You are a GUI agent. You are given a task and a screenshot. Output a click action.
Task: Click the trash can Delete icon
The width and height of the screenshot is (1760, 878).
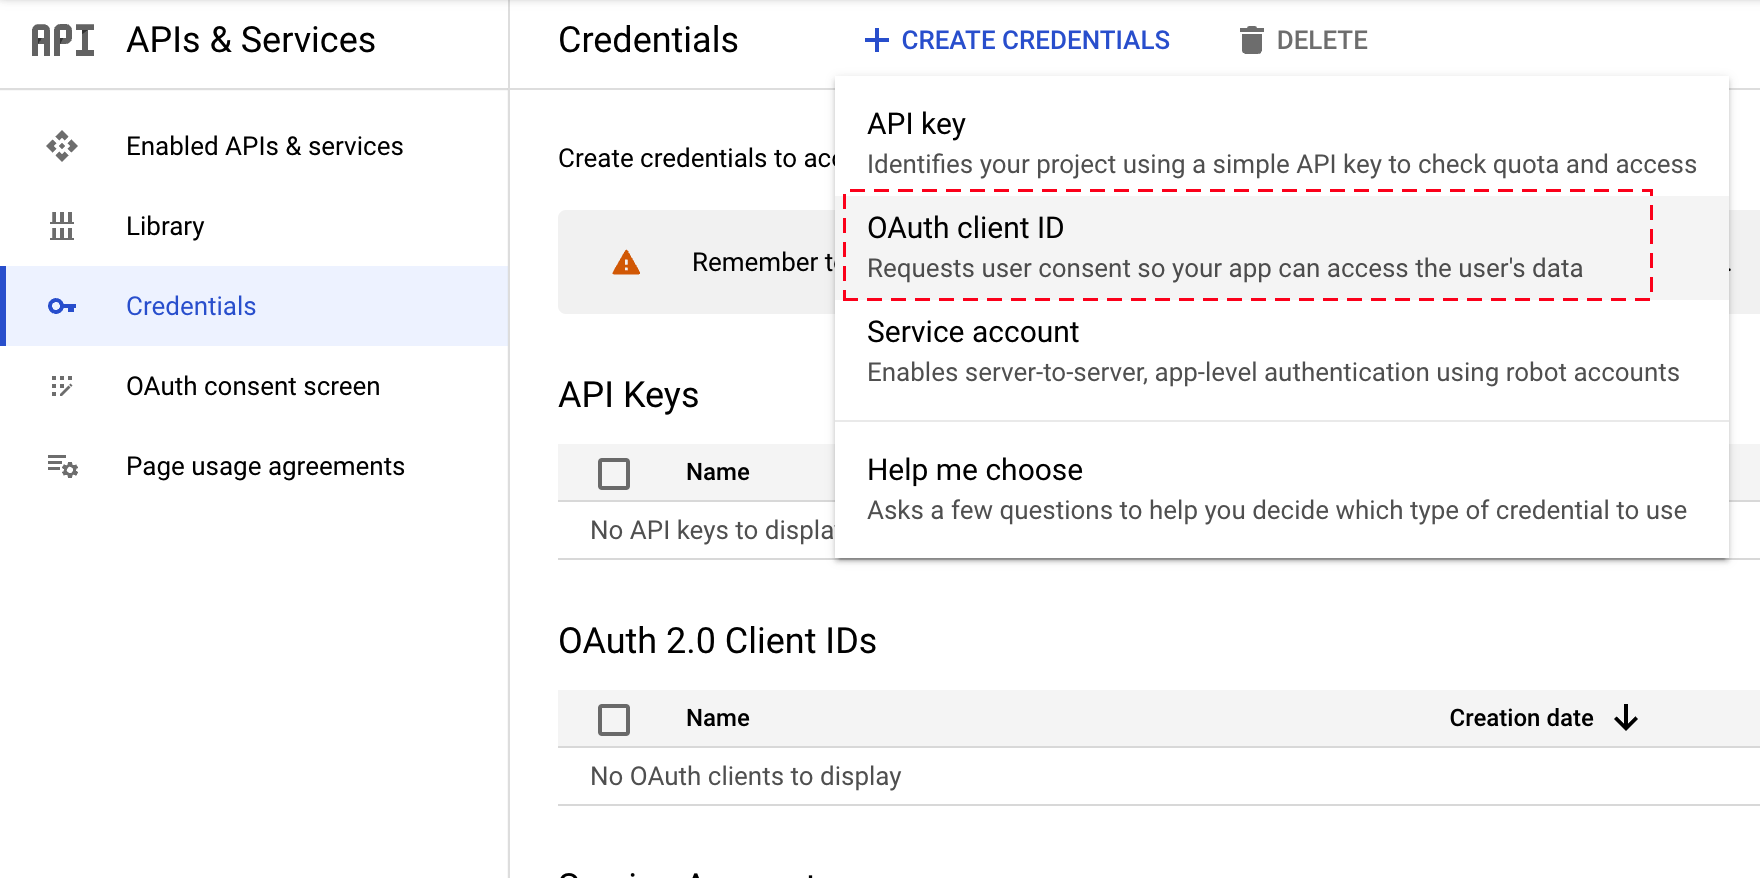[1251, 40]
